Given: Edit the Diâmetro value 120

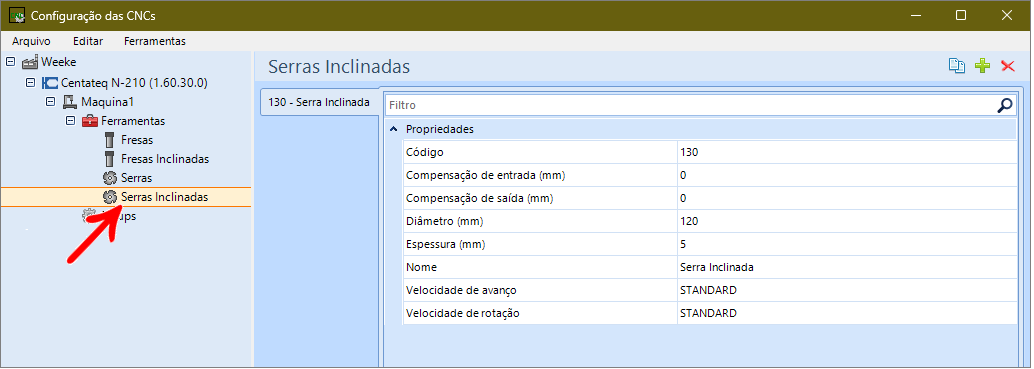Looking at the screenshot, I should click(x=847, y=221).
